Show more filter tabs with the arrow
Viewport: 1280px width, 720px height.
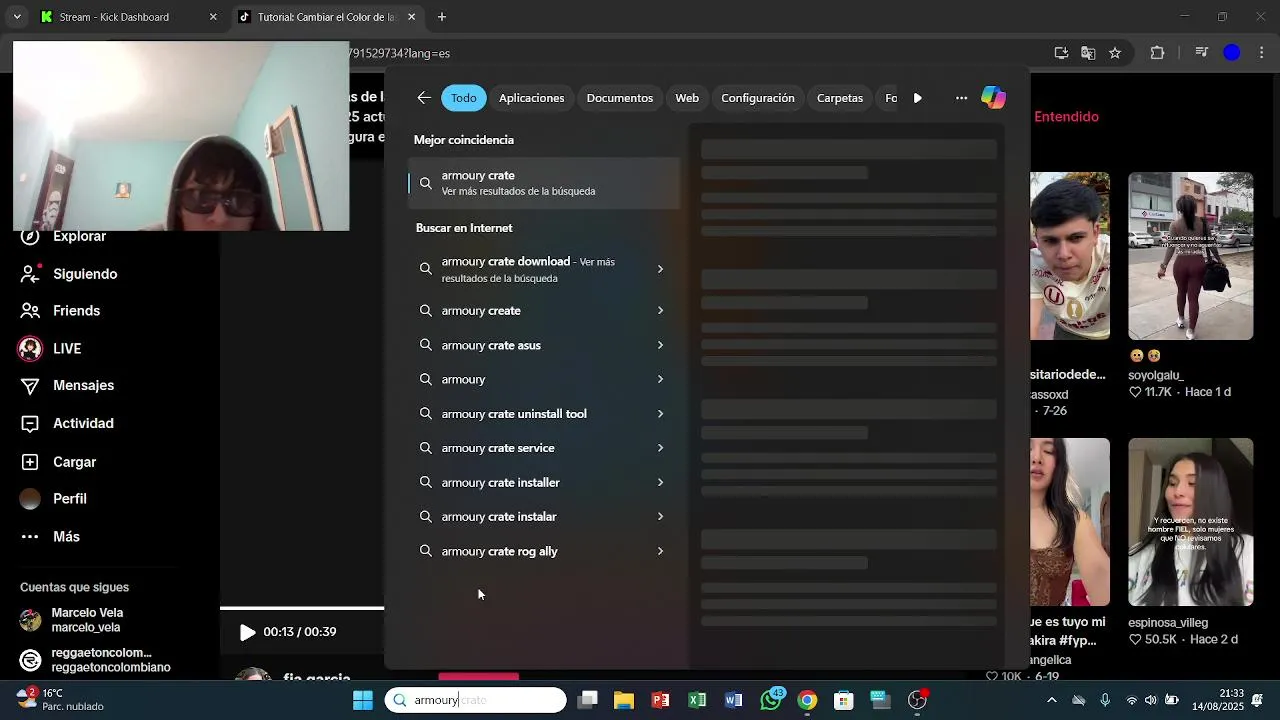(918, 98)
